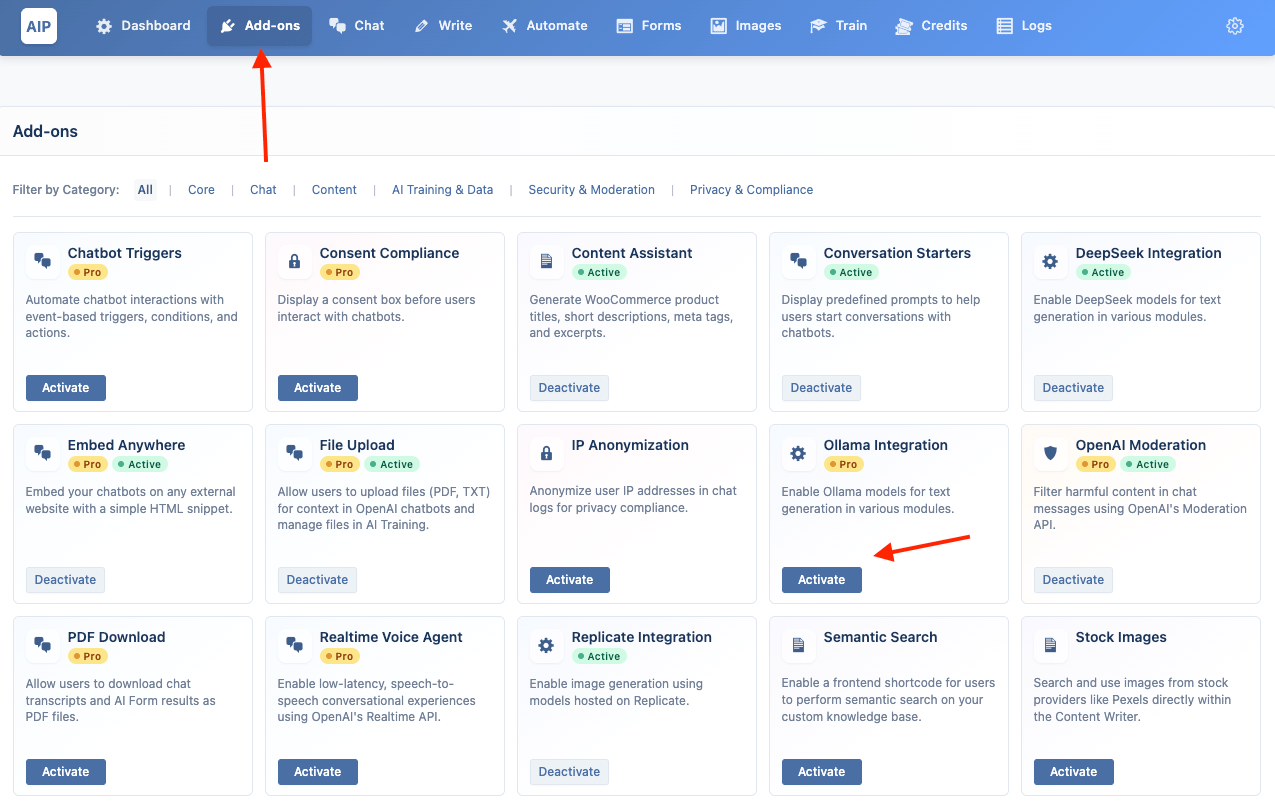Click the Consent Compliance lock icon
Image resolution: width=1275 pixels, height=802 pixels.
click(x=294, y=261)
